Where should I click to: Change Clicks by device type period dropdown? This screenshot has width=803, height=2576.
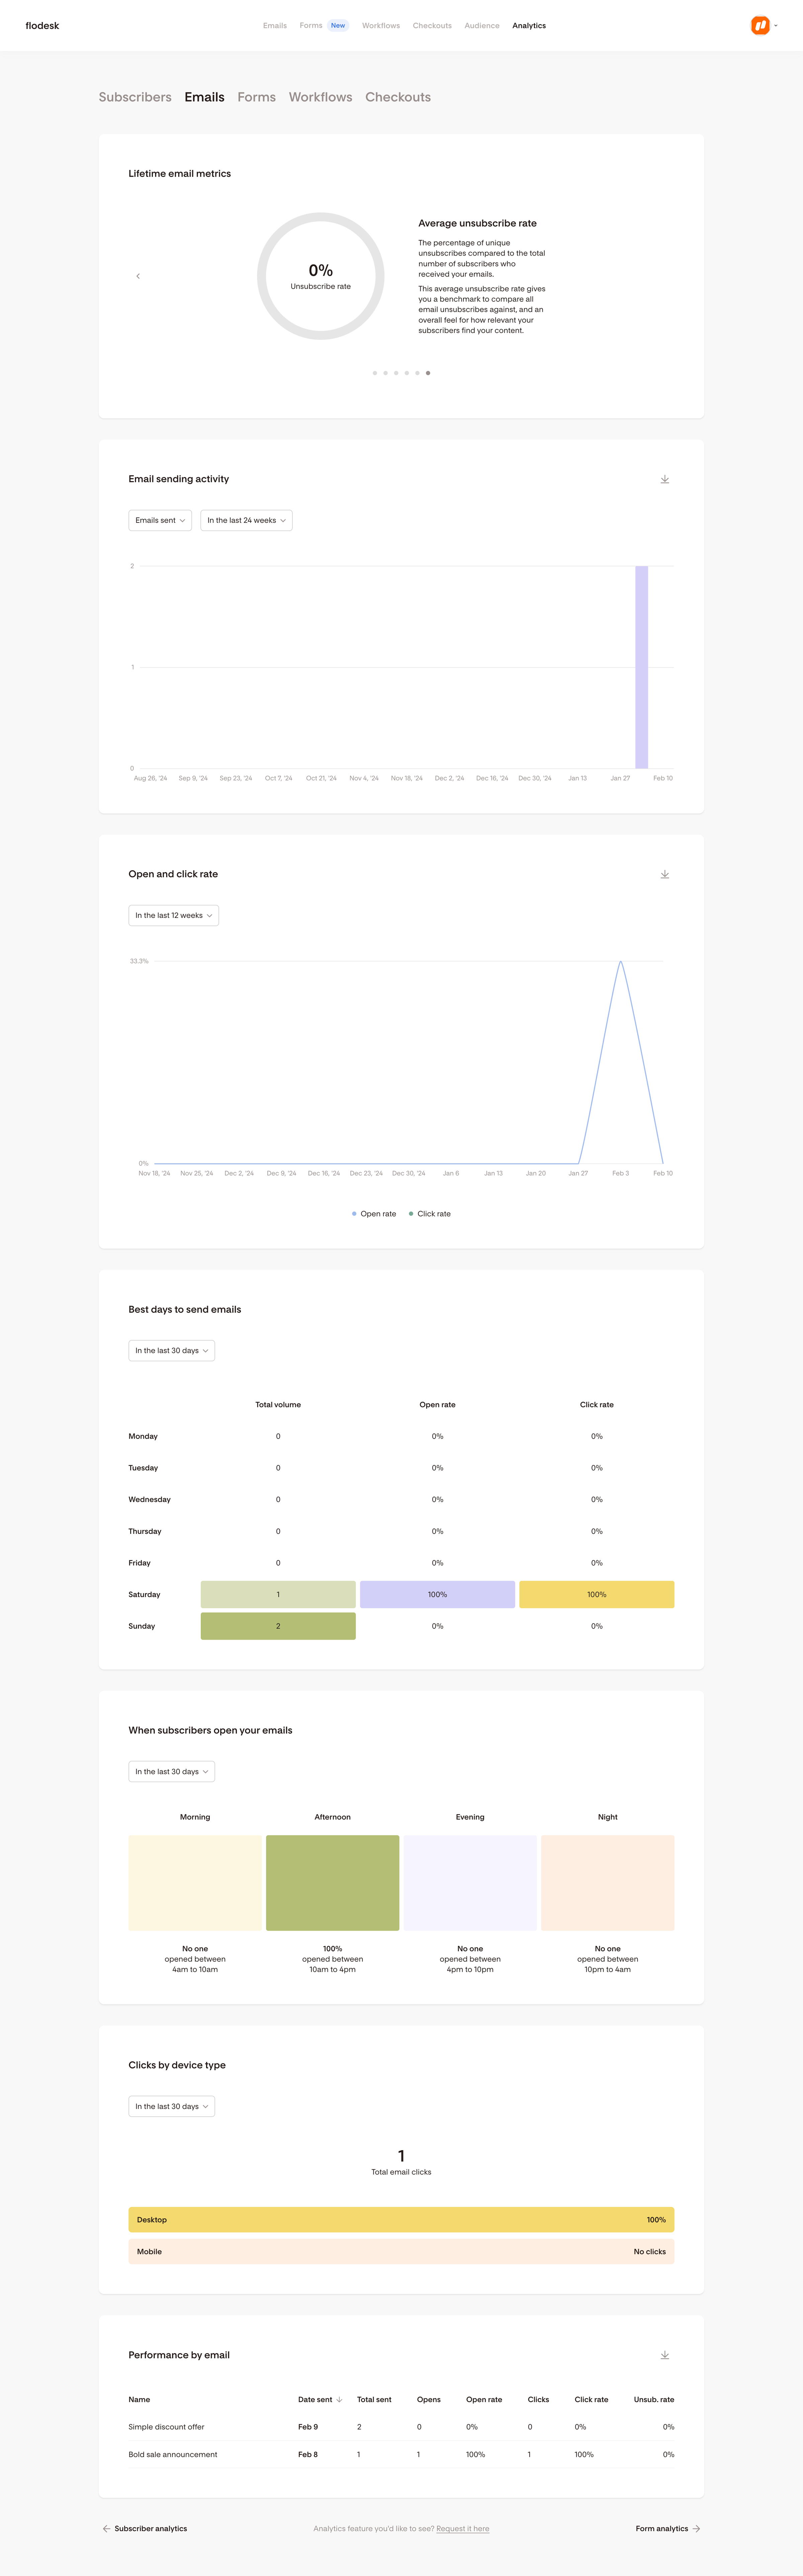pyautogui.click(x=172, y=2106)
